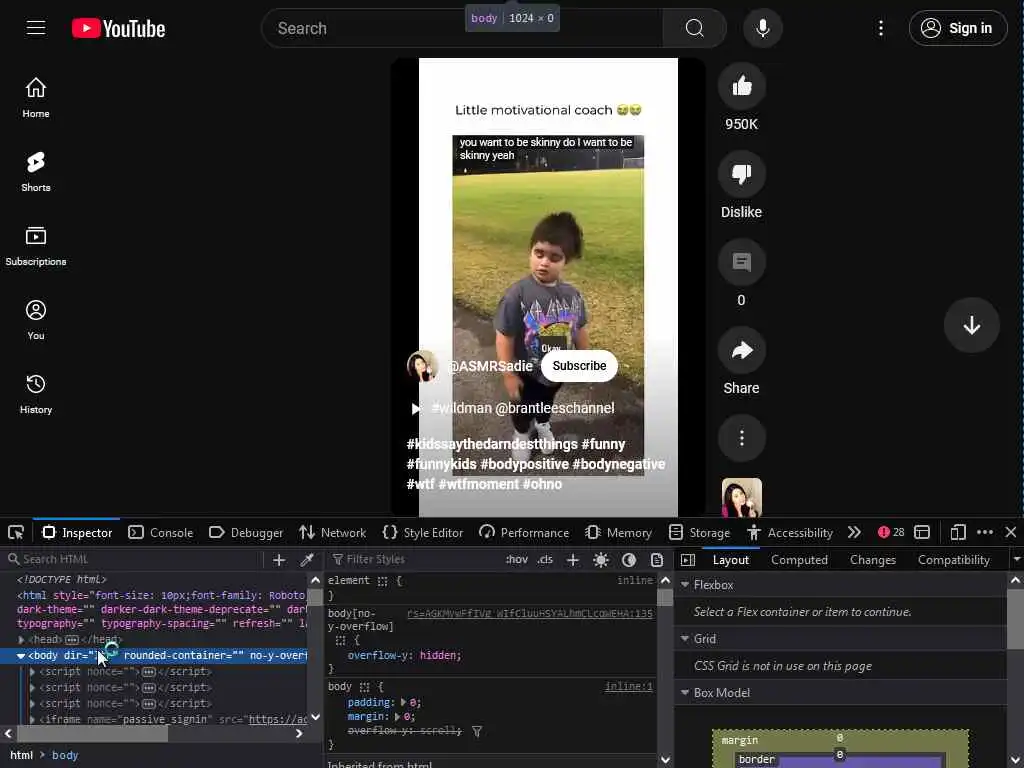Click the sound track thumbnail below actions

coord(741,498)
